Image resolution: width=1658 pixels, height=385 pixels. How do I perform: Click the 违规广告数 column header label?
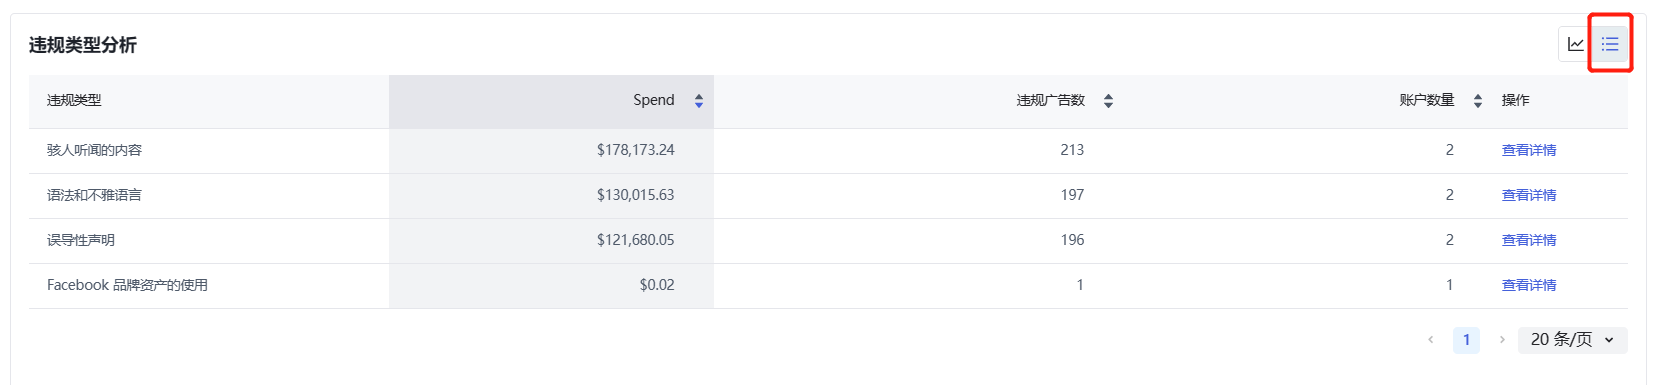(x=1051, y=100)
